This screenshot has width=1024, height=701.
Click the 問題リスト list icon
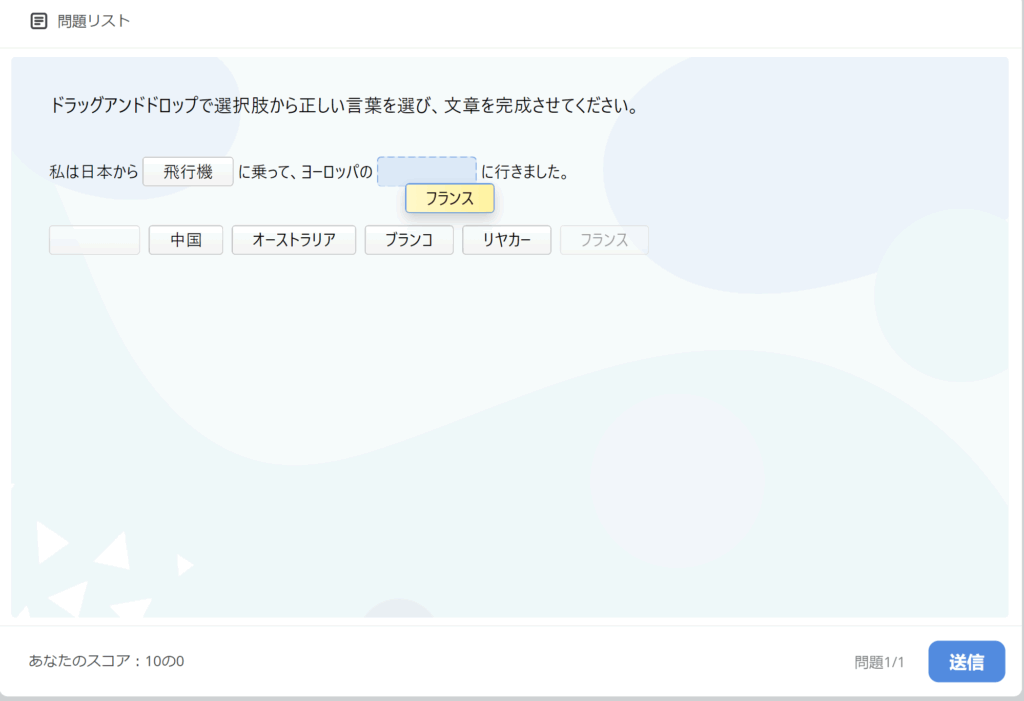[39, 21]
